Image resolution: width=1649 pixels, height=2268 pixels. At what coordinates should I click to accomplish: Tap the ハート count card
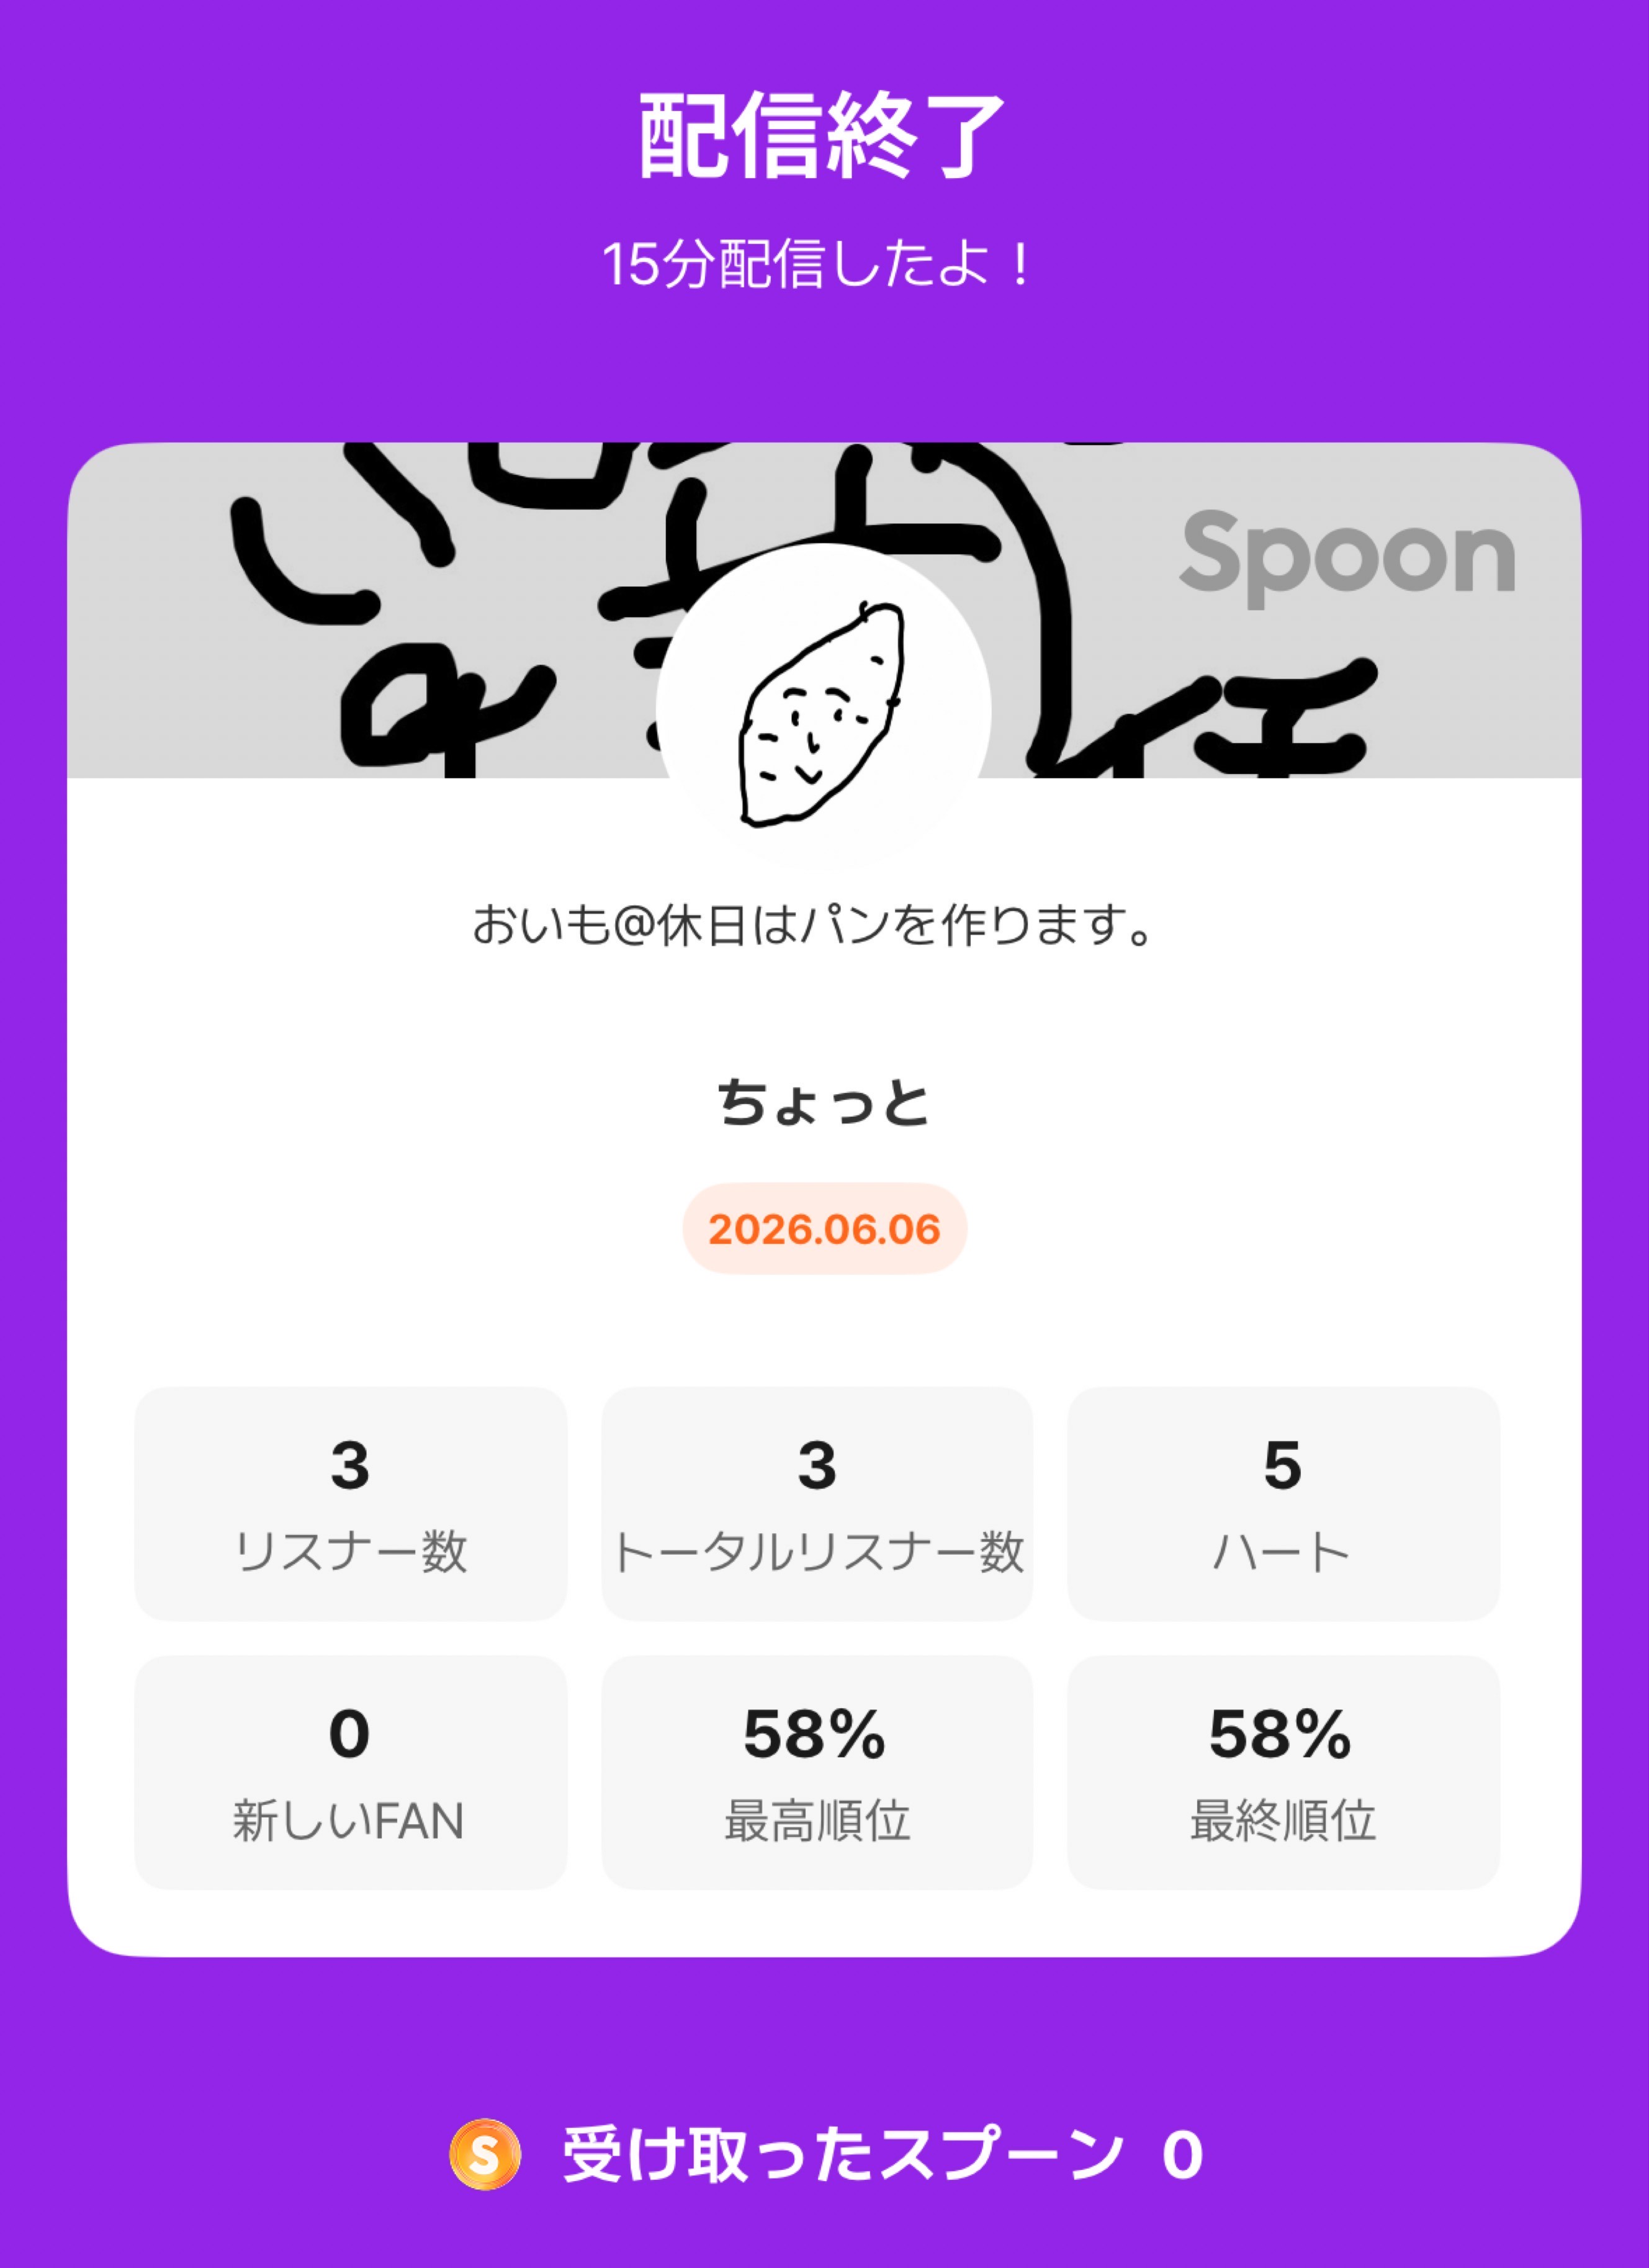(x=1283, y=1503)
